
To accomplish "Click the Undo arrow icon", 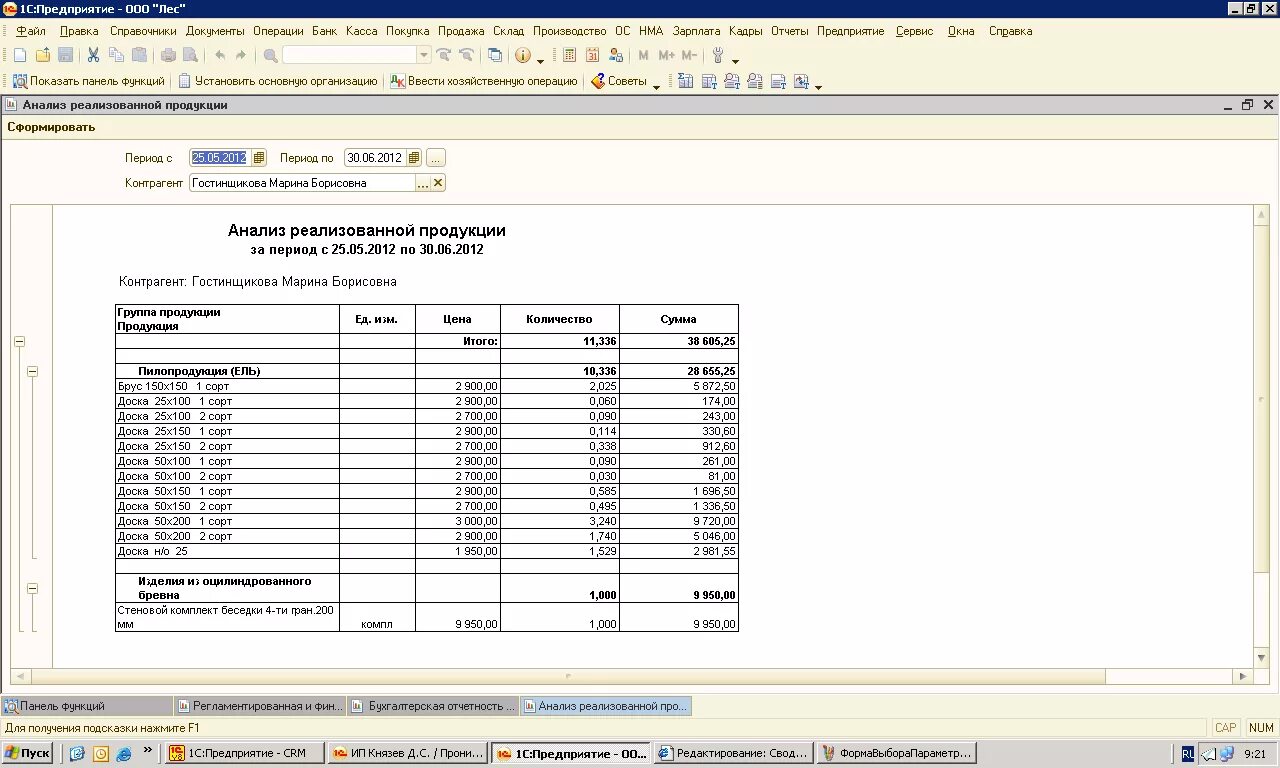I will click(219, 56).
